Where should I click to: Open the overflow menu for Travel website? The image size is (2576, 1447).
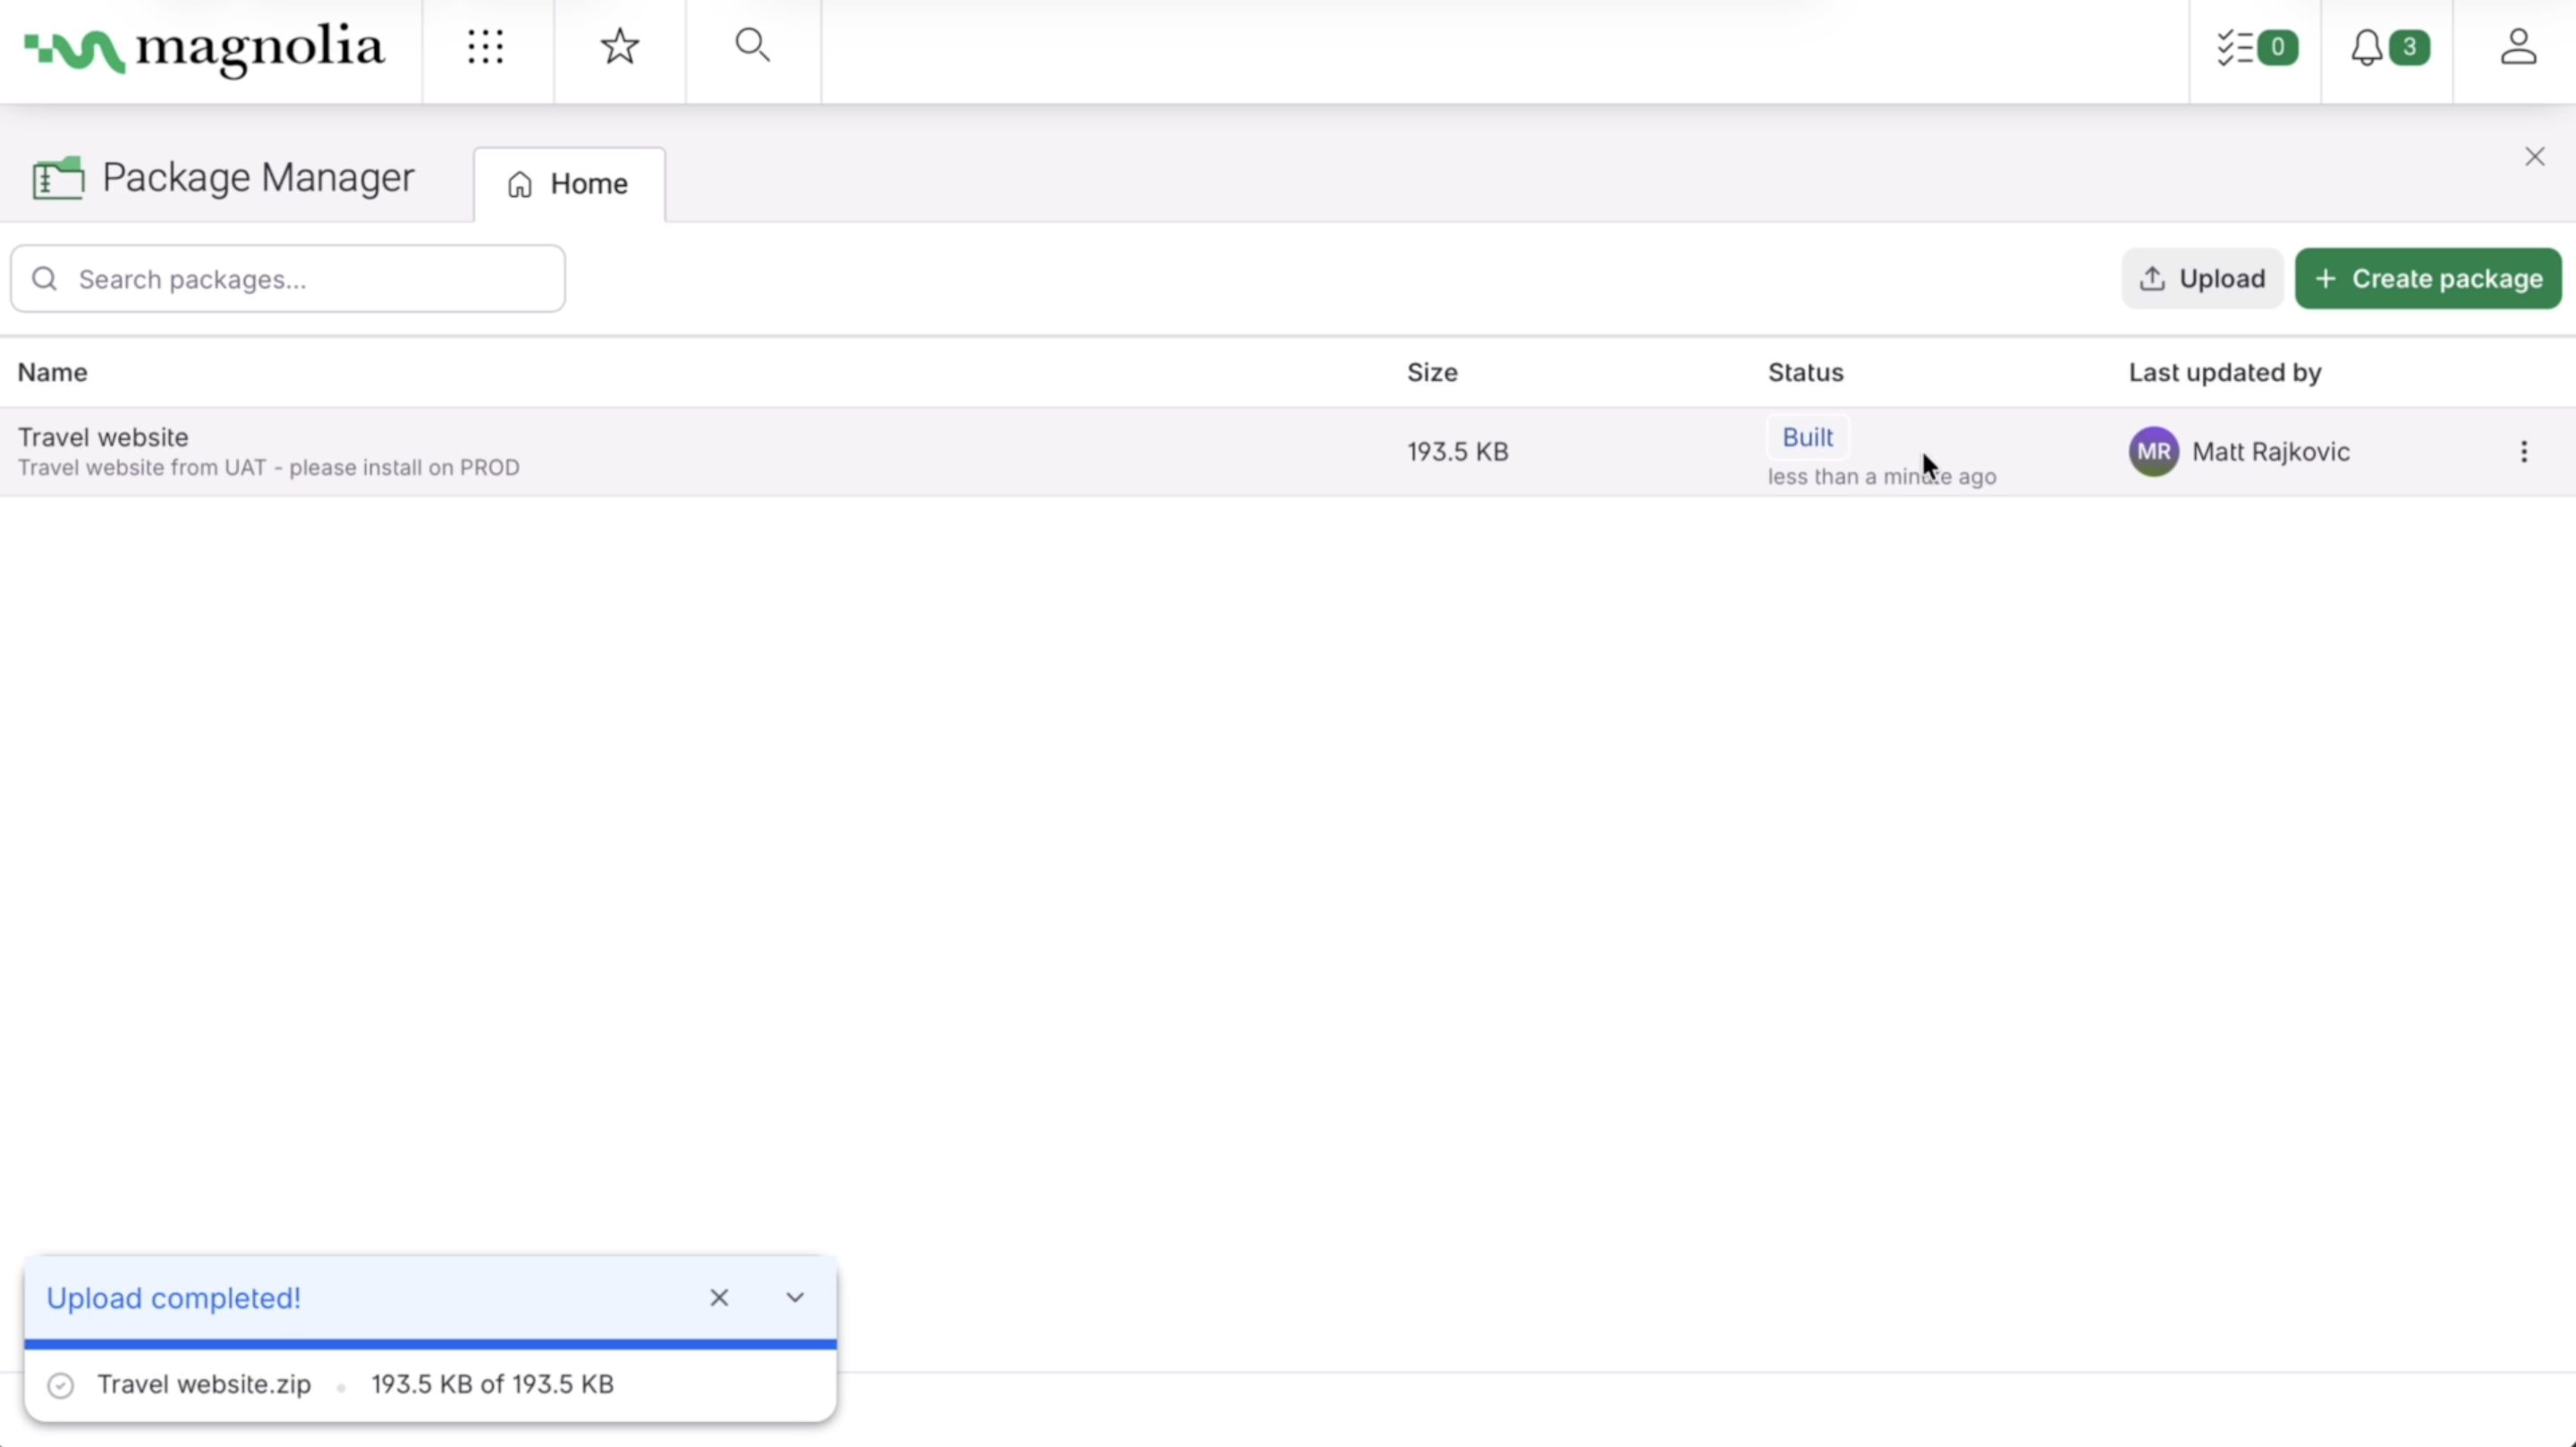(2524, 451)
